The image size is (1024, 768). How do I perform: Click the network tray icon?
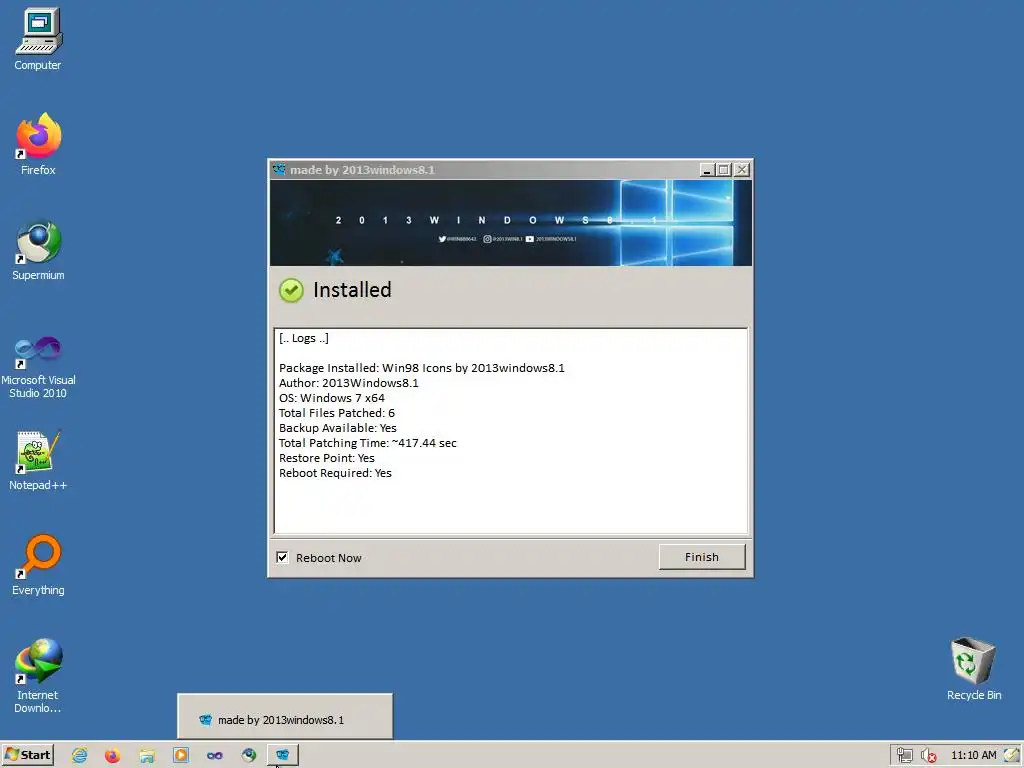coord(904,756)
